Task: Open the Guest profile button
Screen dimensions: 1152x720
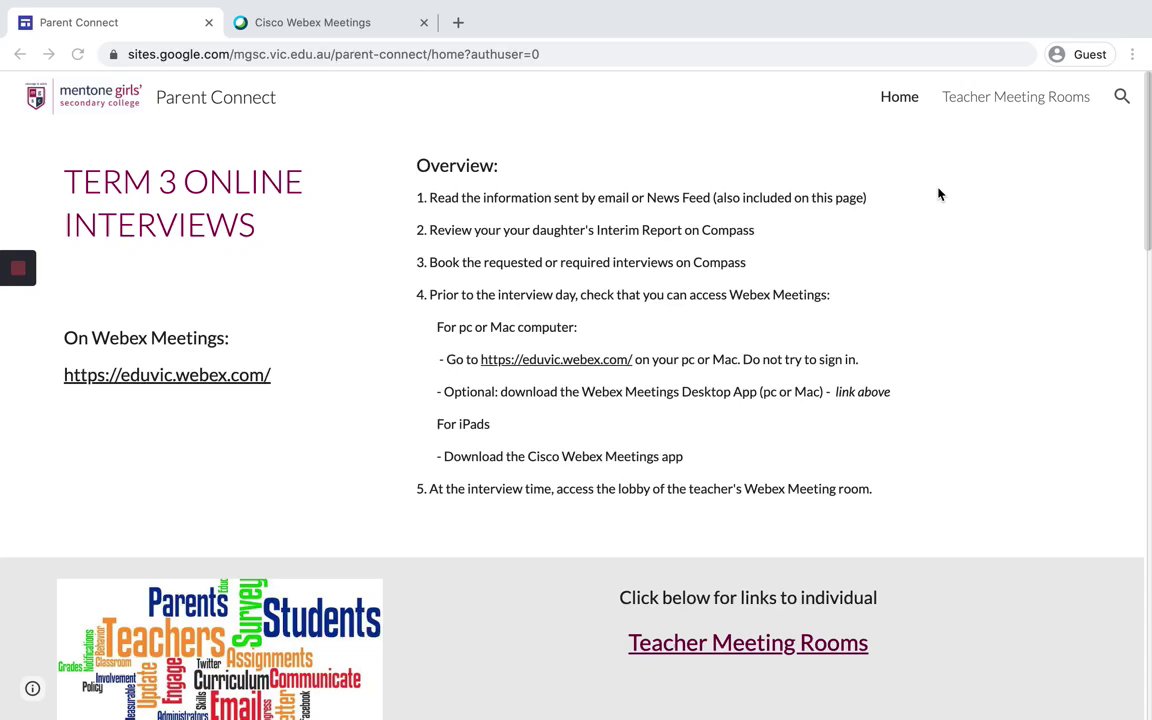Action: pyautogui.click(x=1080, y=54)
